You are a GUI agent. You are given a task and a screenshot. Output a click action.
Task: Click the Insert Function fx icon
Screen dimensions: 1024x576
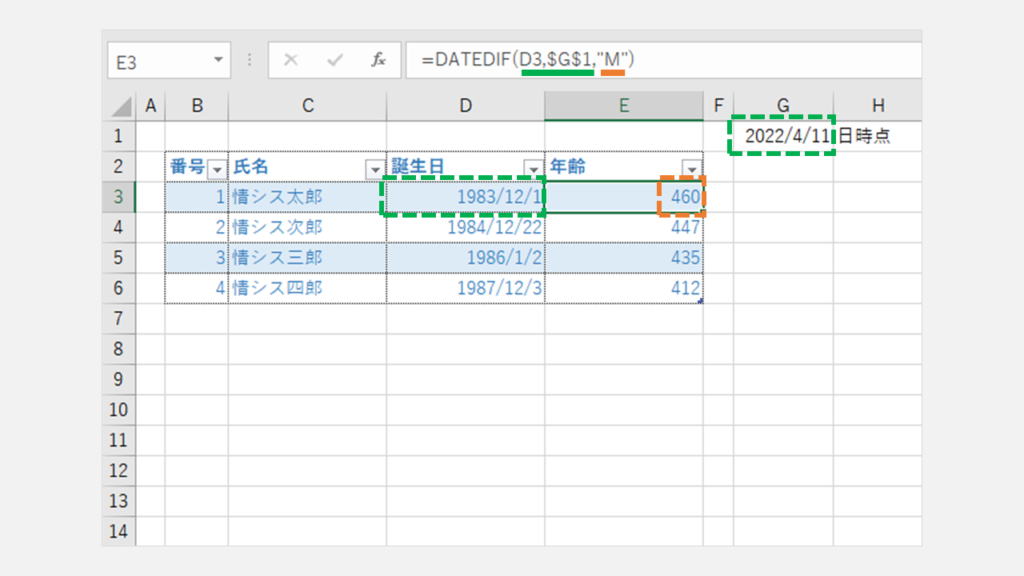point(379,60)
